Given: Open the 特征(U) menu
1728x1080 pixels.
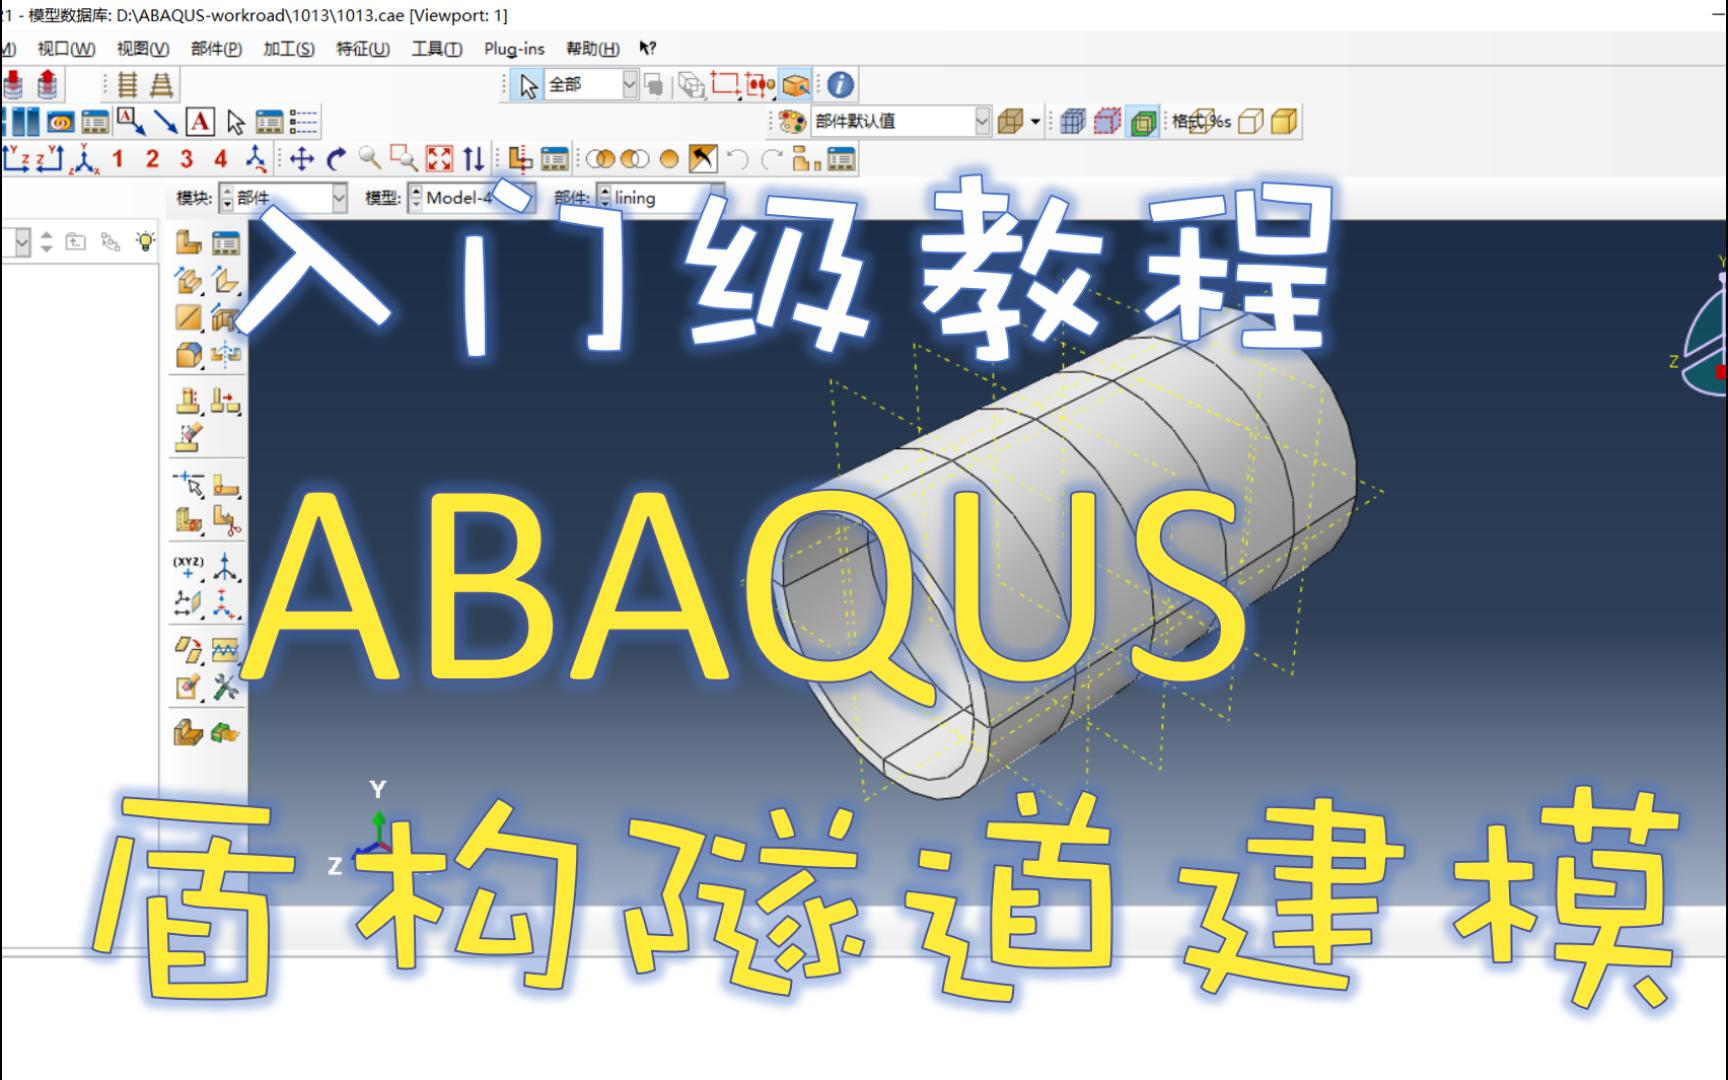Looking at the screenshot, I should coord(362,48).
